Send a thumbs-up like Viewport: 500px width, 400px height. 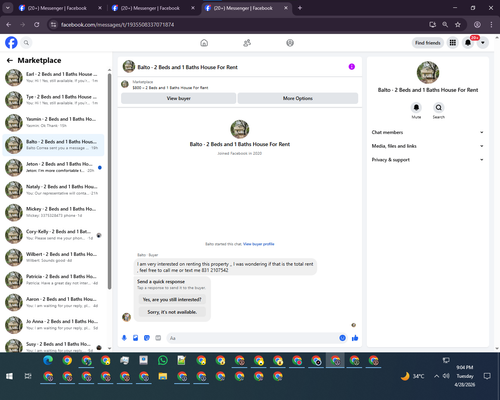tap(355, 338)
